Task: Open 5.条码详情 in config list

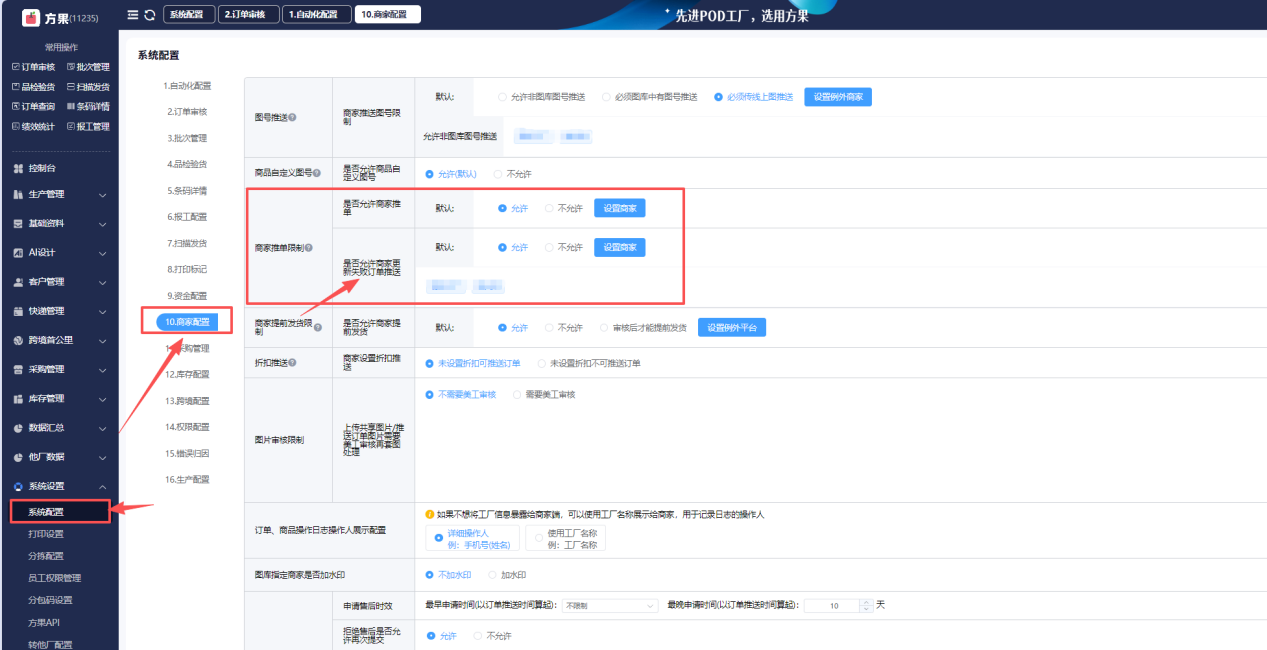Action: coord(187,190)
